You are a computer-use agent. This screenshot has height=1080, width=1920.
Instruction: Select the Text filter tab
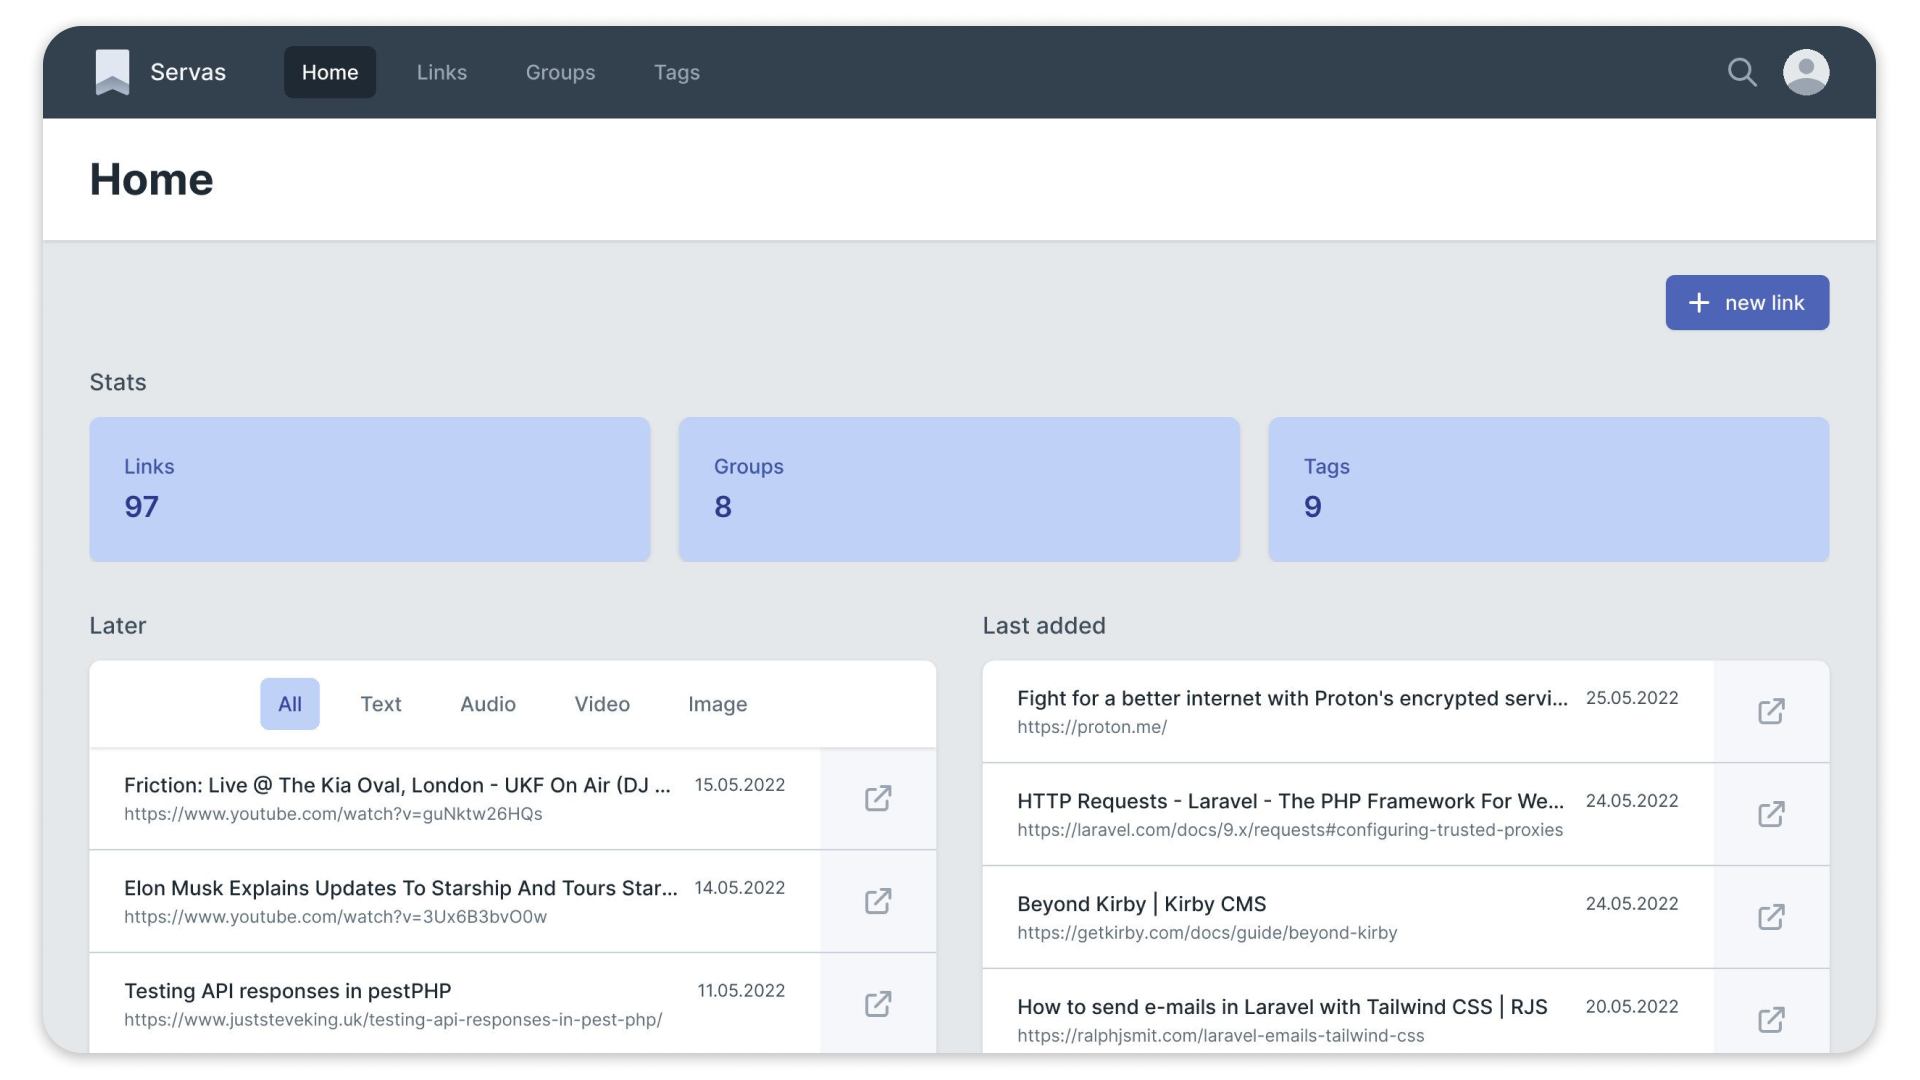point(380,703)
